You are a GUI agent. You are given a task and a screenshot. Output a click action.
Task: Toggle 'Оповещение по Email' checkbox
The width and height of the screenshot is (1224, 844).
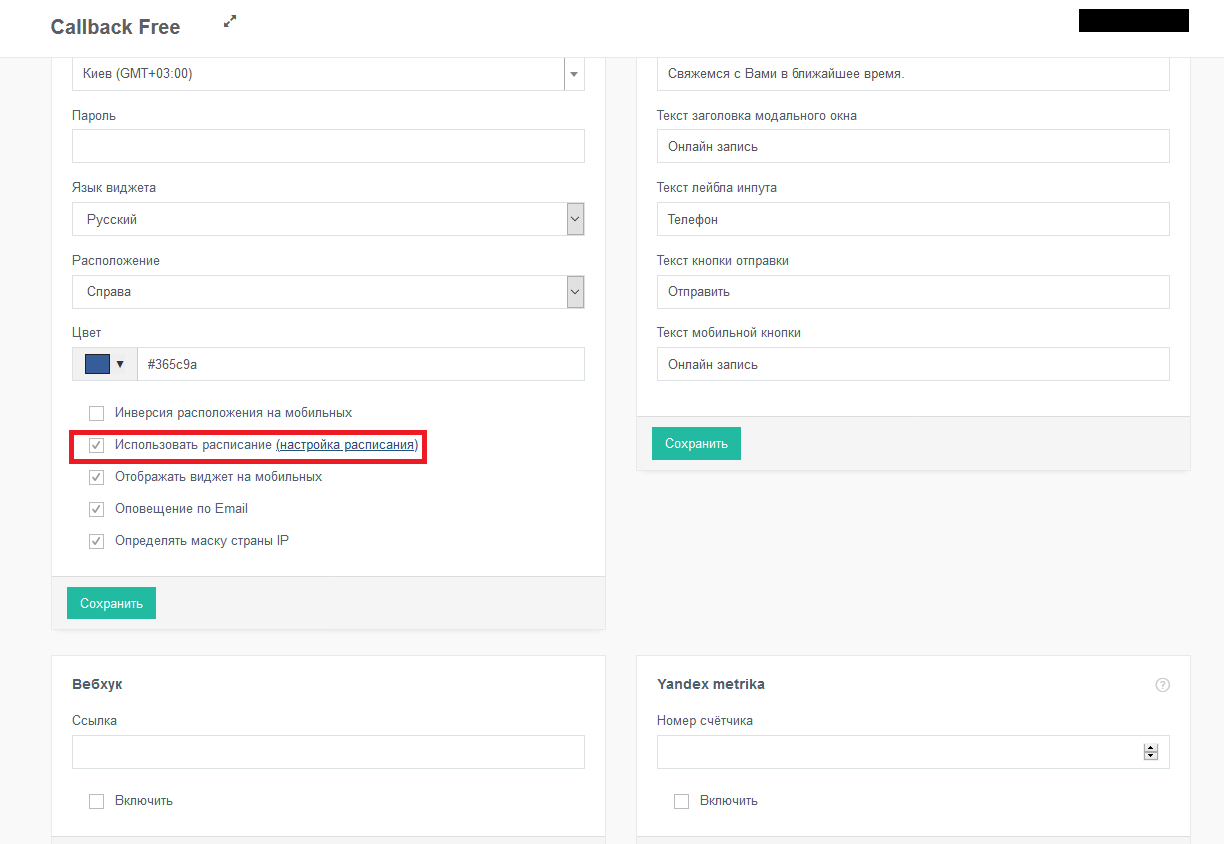point(97,509)
